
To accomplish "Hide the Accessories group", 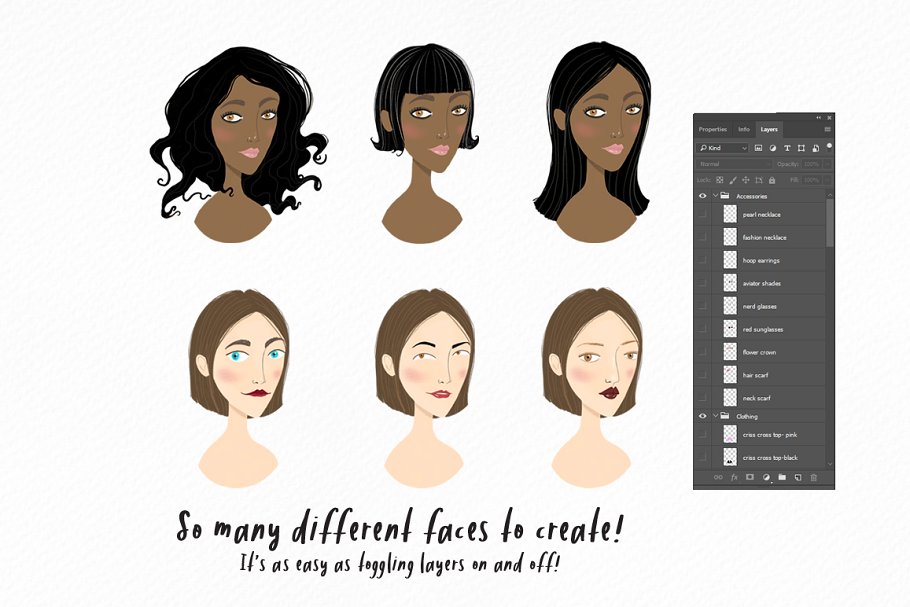I will point(701,195).
